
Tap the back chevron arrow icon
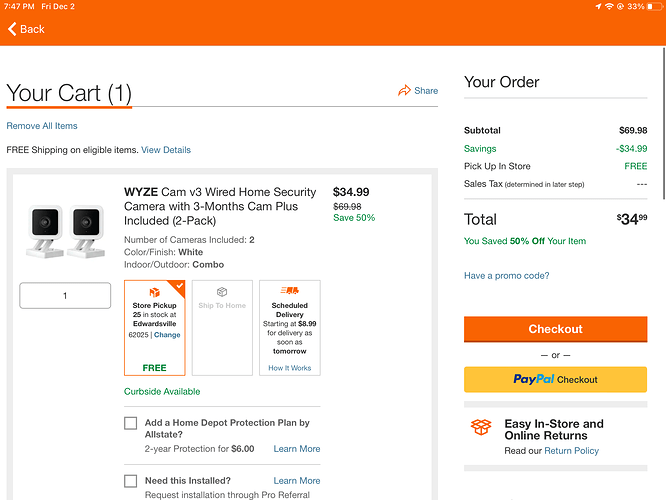click(12, 29)
